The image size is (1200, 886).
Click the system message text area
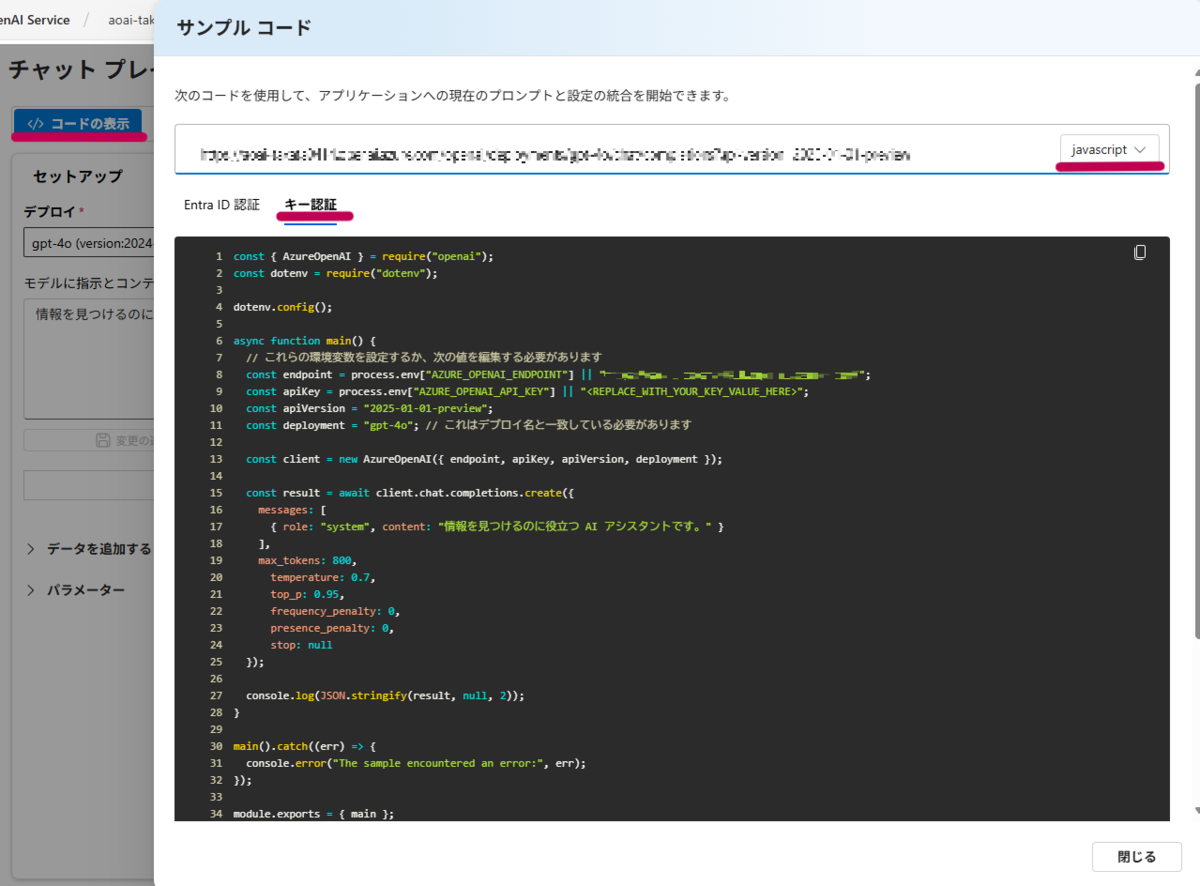coord(89,358)
